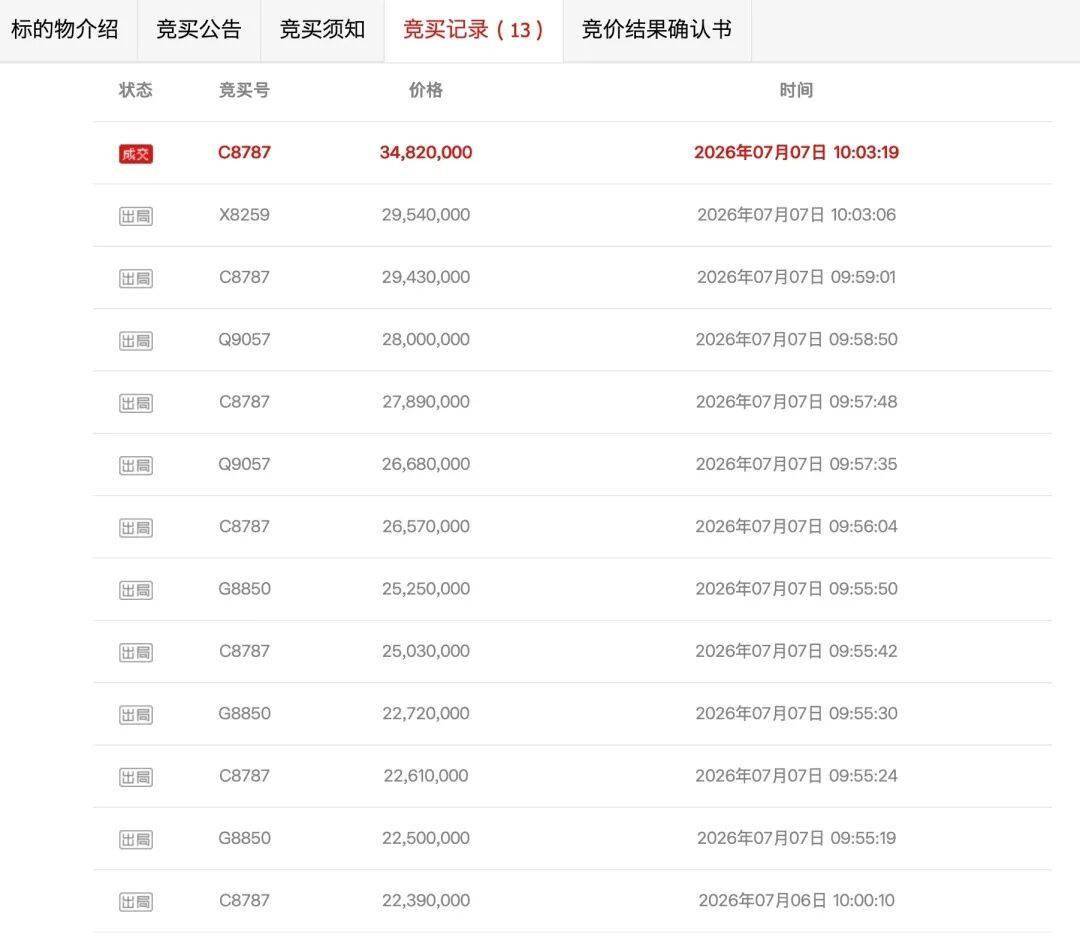Select C8787 in the 26,570,000 row

click(245, 526)
